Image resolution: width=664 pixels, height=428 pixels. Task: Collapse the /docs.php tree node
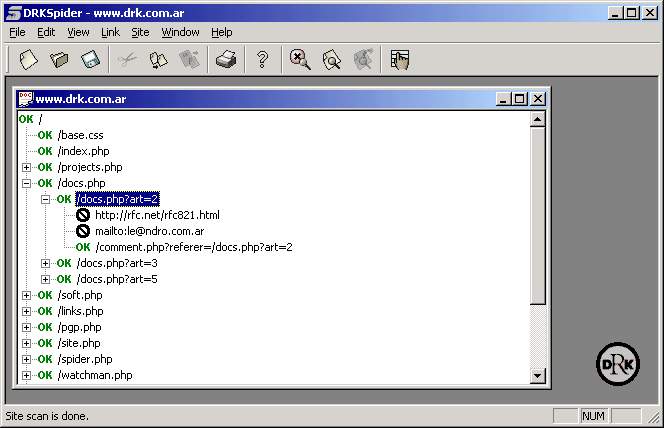26,183
